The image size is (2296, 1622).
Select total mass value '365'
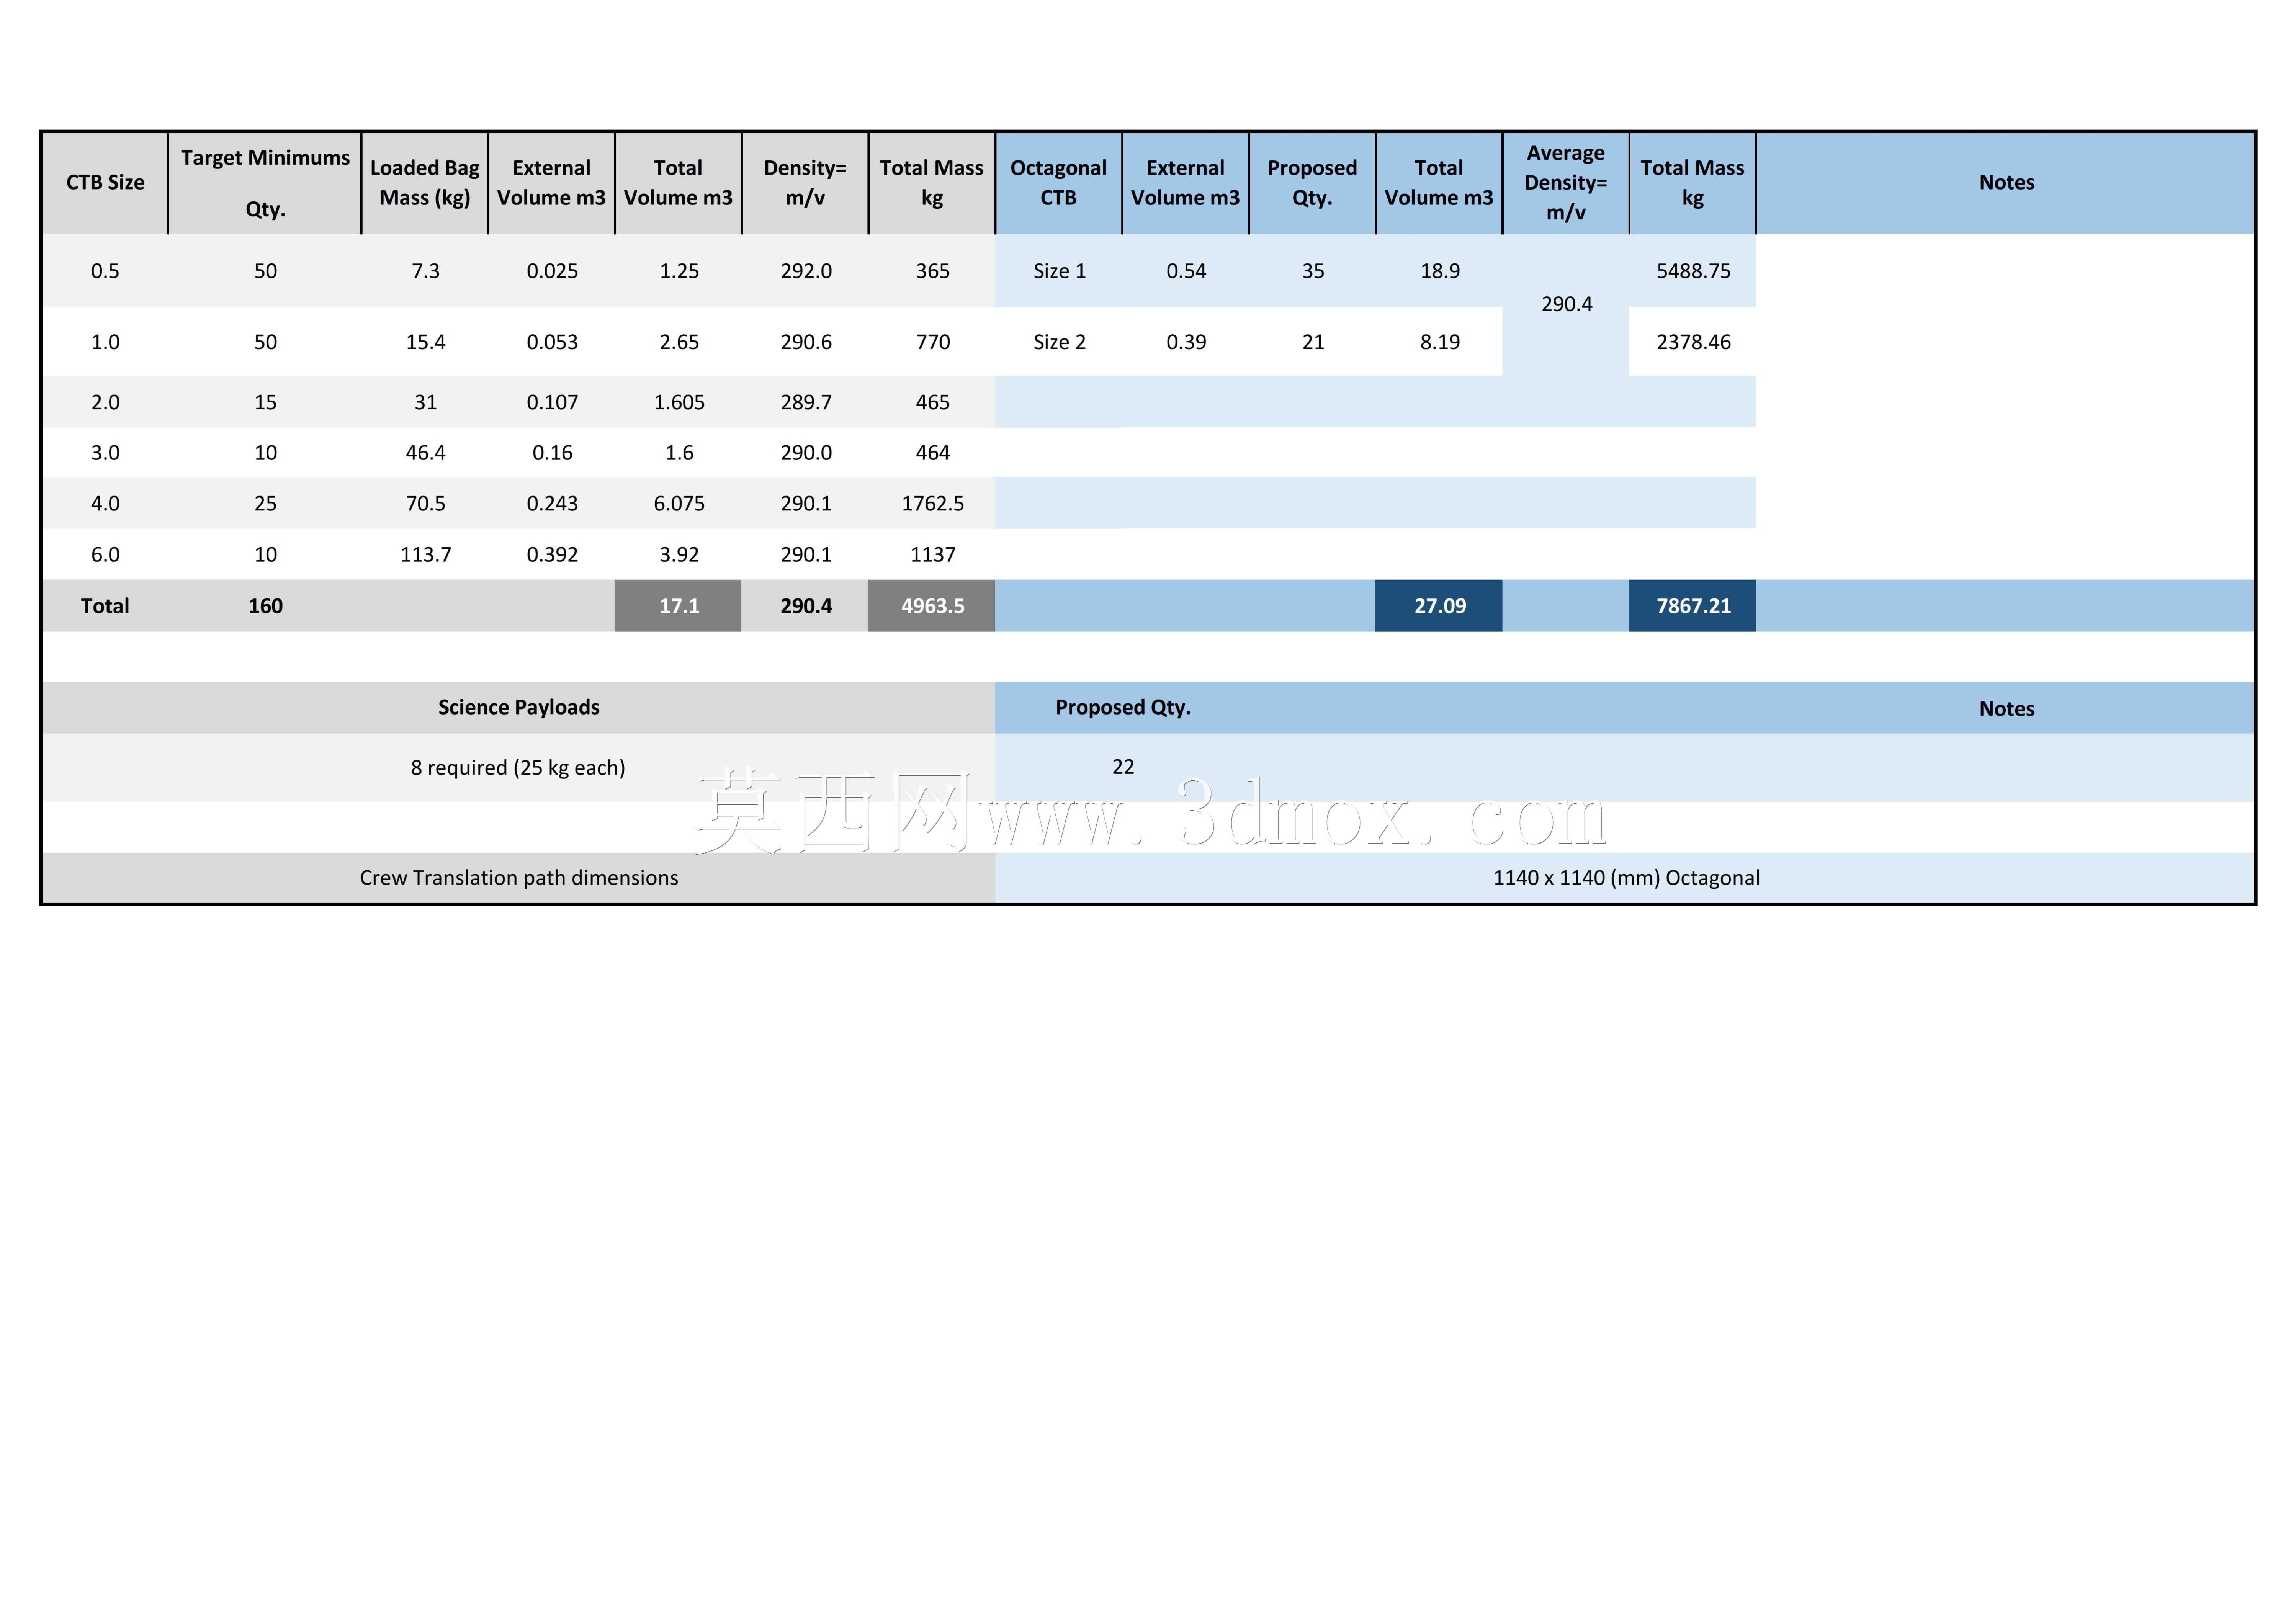coord(932,271)
